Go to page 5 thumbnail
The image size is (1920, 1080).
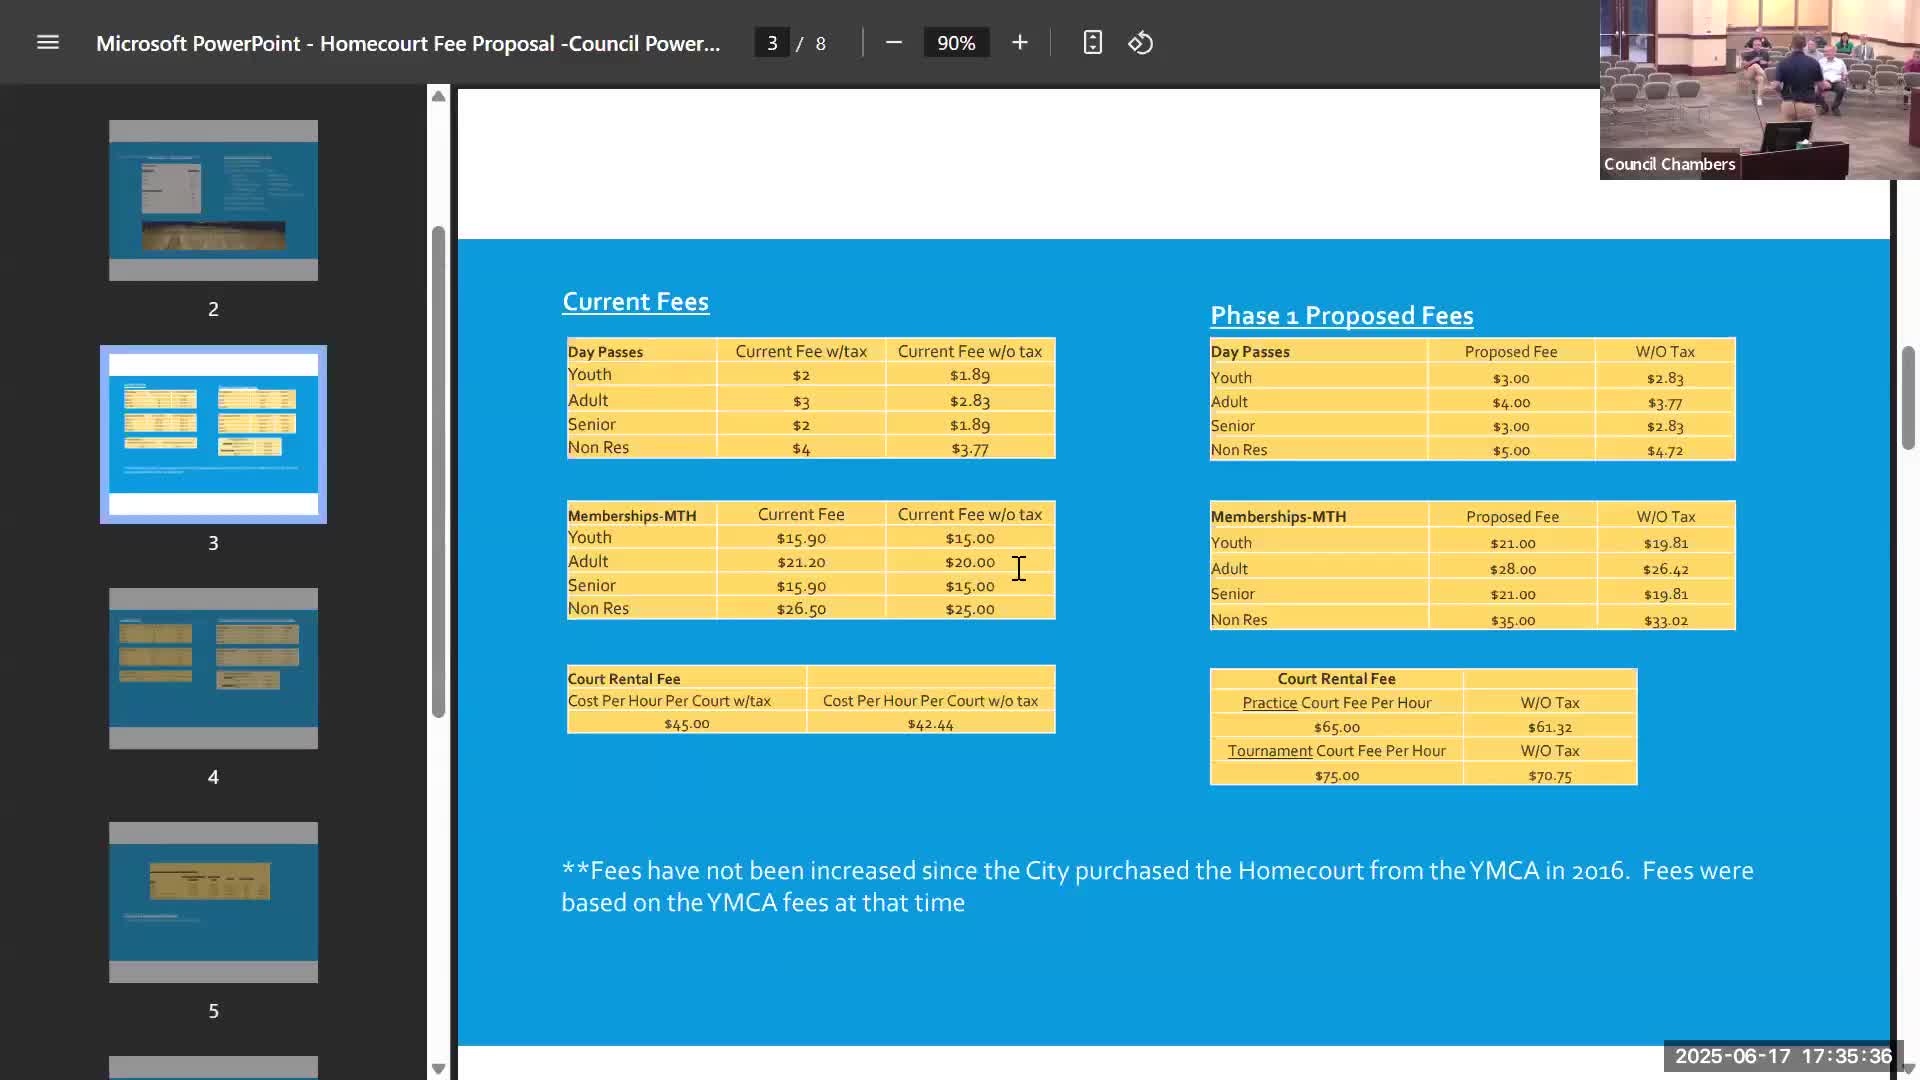[x=213, y=902]
